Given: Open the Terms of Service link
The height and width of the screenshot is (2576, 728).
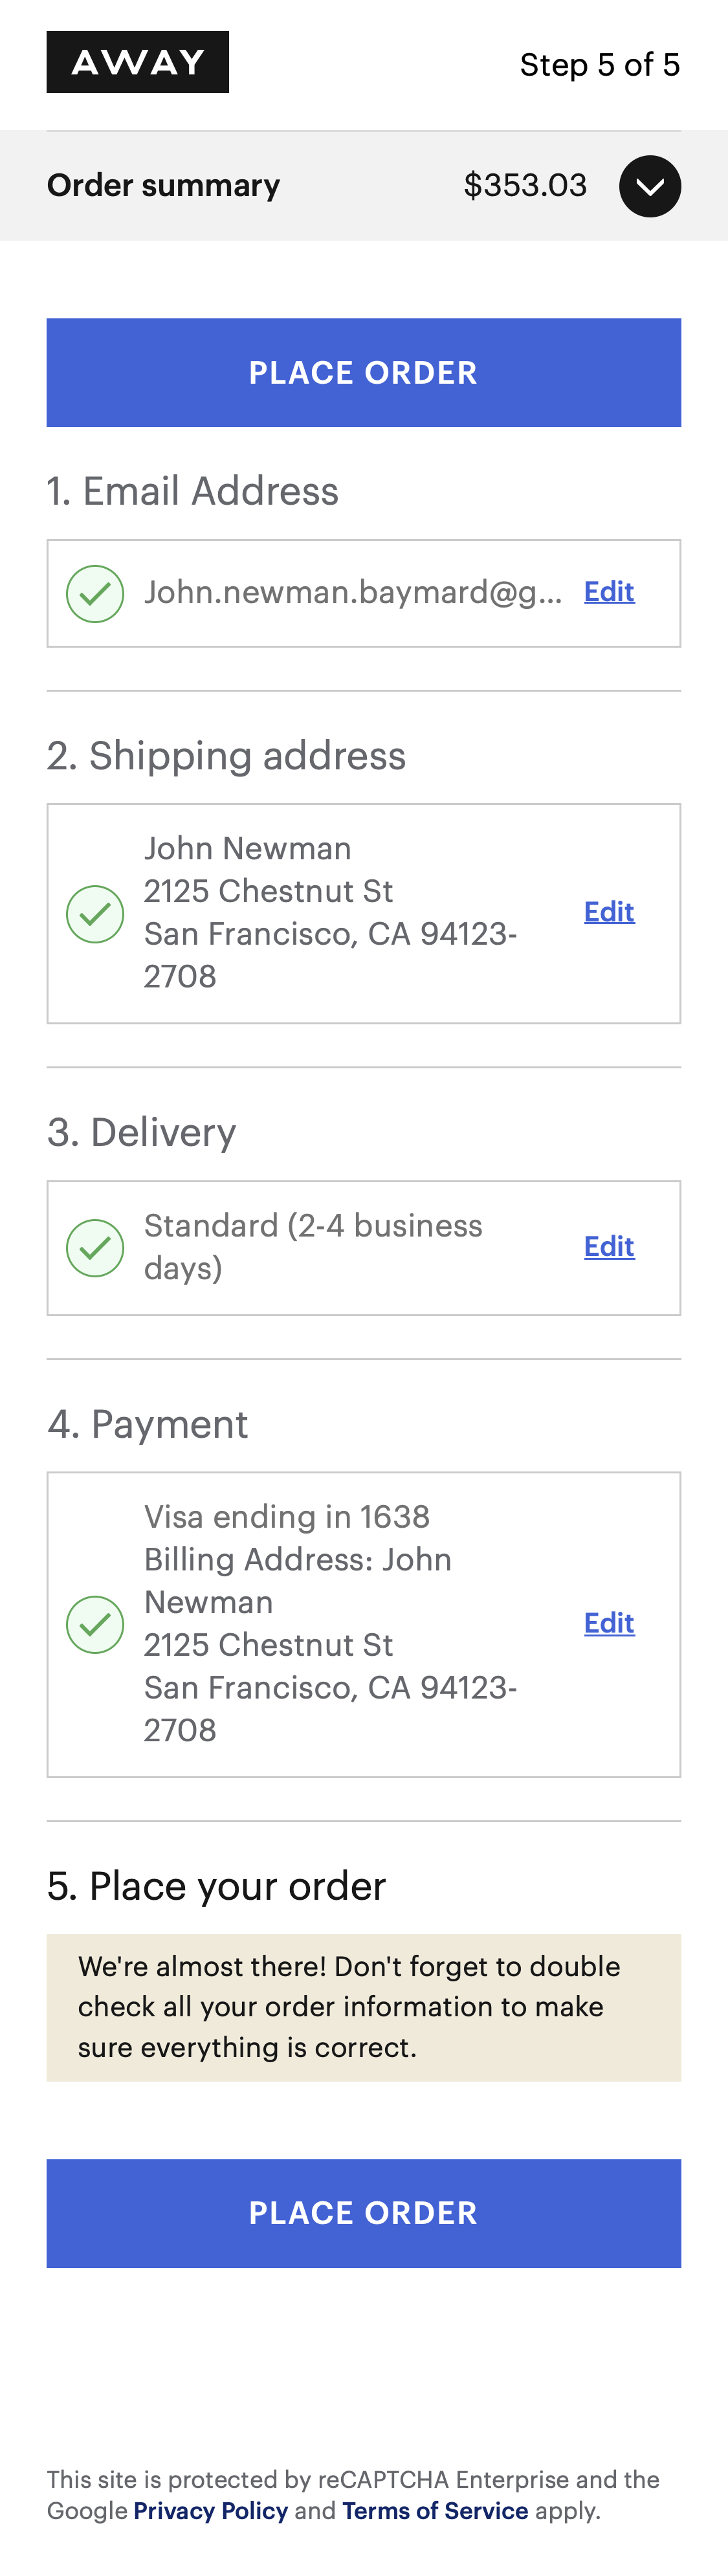Looking at the screenshot, I should (435, 2510).
